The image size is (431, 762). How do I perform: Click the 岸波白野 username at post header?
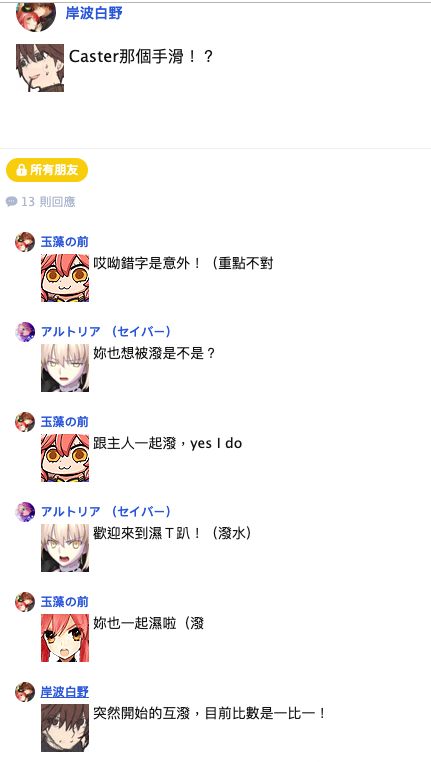point(94,13)
